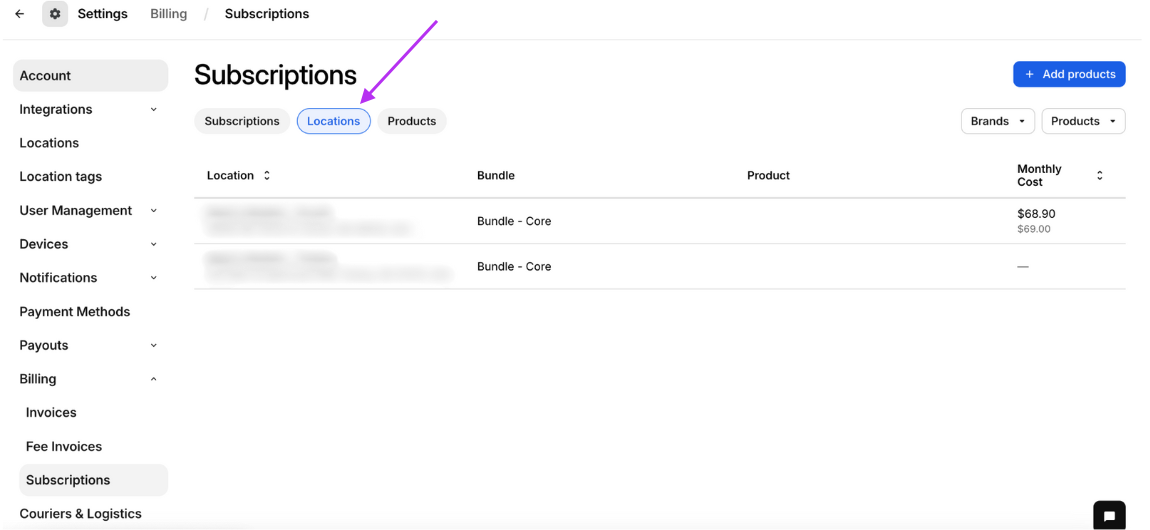Click the Settings gear icon
Image resolution: width=1150 pixels, height=530 pixels.
coord(55,14)
